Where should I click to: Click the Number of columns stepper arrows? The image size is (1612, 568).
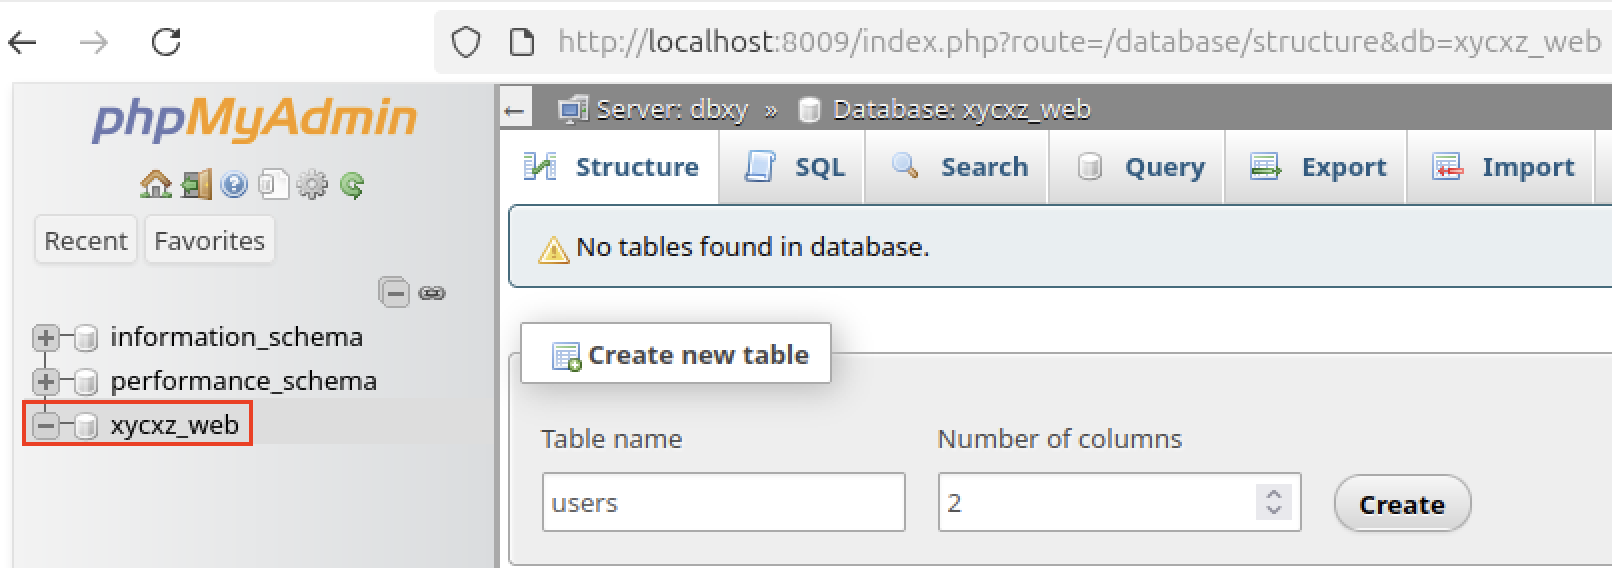(1273, 502)
